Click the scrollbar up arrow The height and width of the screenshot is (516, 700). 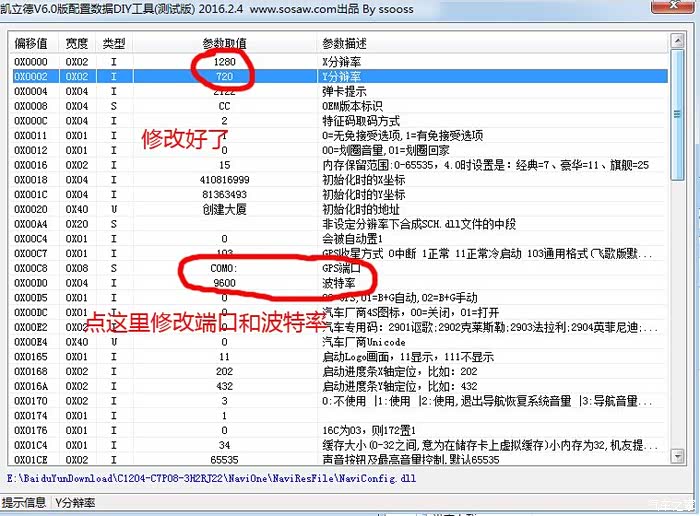[x=679, y=45]
